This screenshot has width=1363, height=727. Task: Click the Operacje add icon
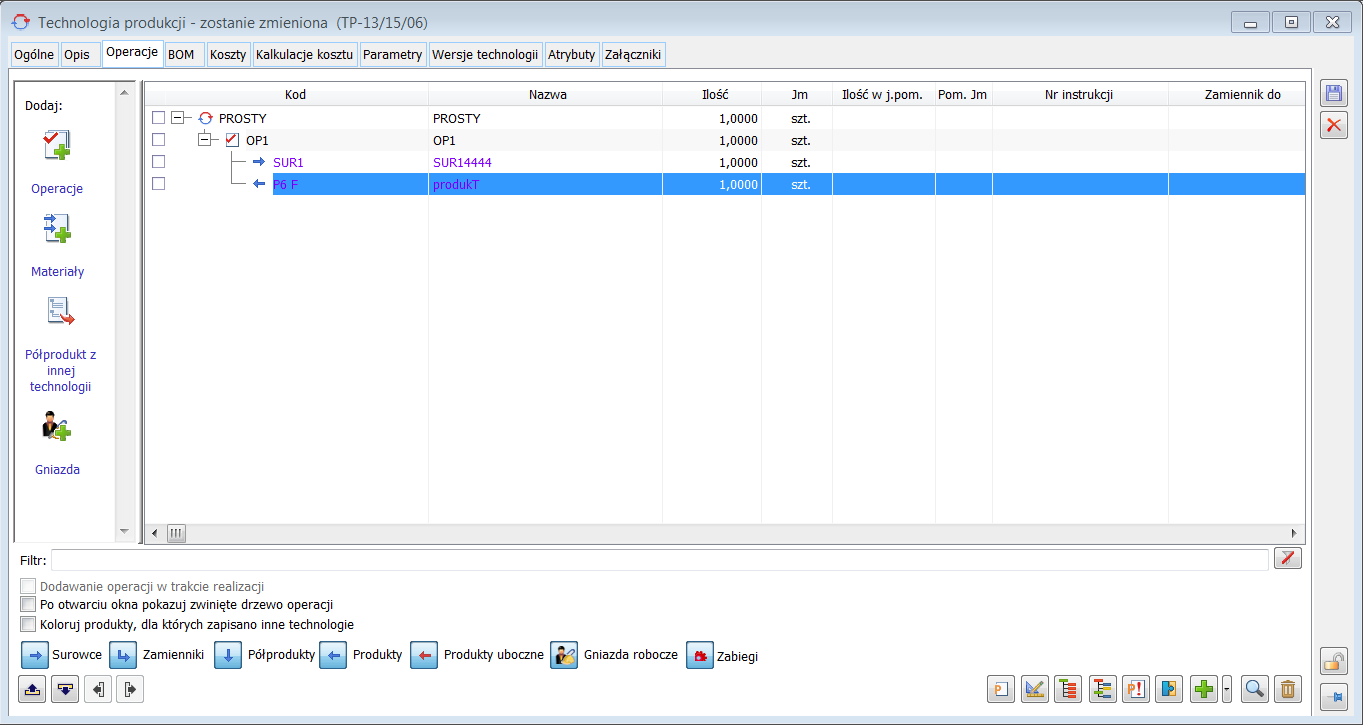57,146
